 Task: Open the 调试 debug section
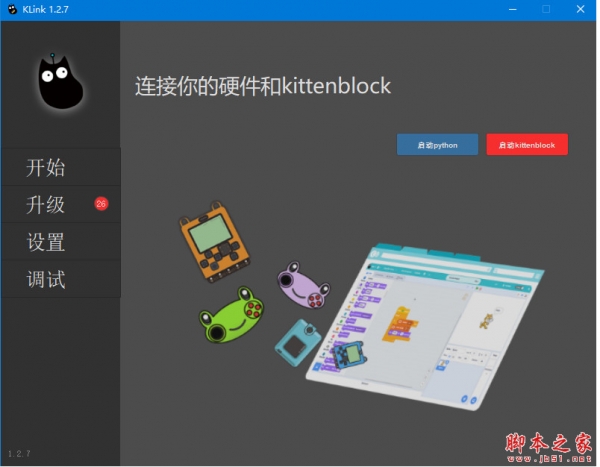click(x=60, y=279)
